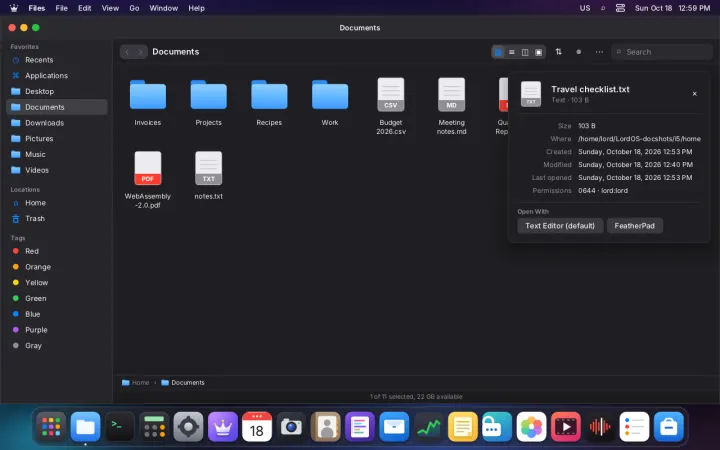Go back with the left chevron

(x=127, y=52)
